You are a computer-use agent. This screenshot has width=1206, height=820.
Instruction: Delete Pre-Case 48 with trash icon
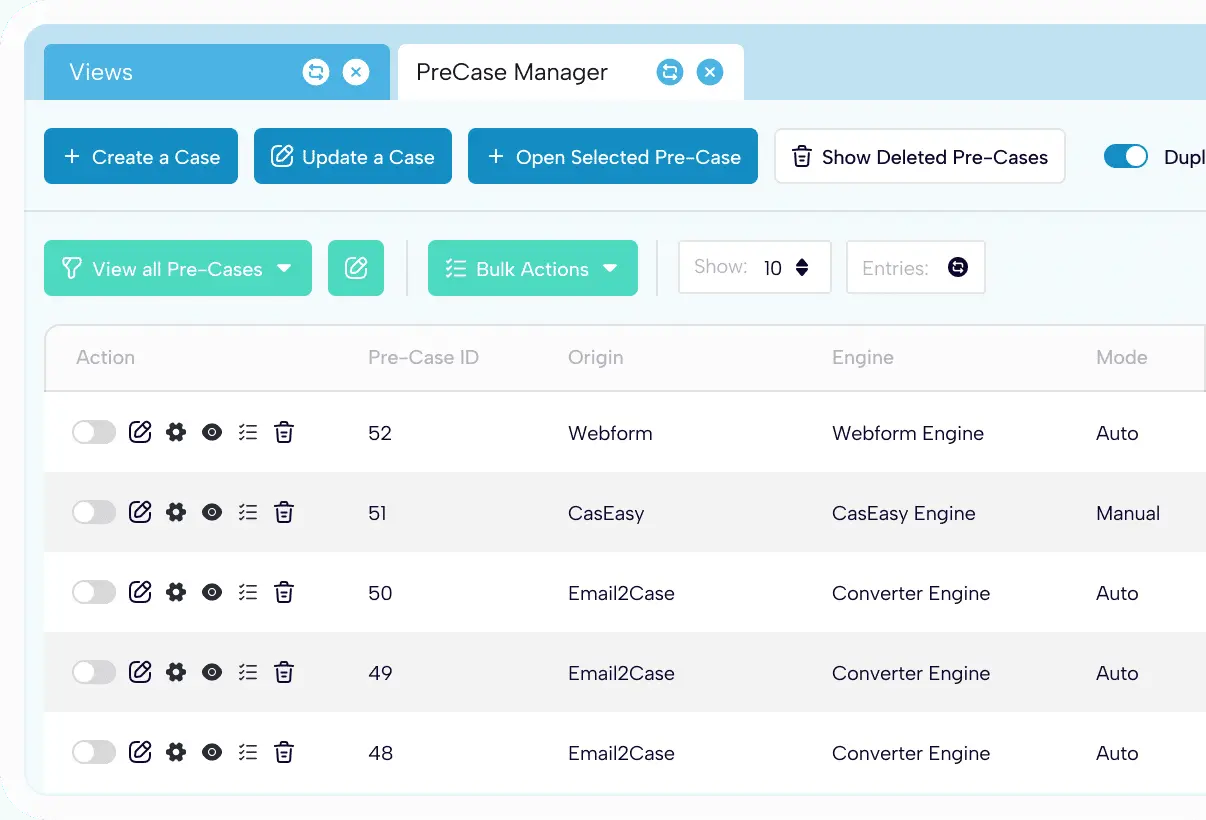pyautogui.click(x=284, y=752)
